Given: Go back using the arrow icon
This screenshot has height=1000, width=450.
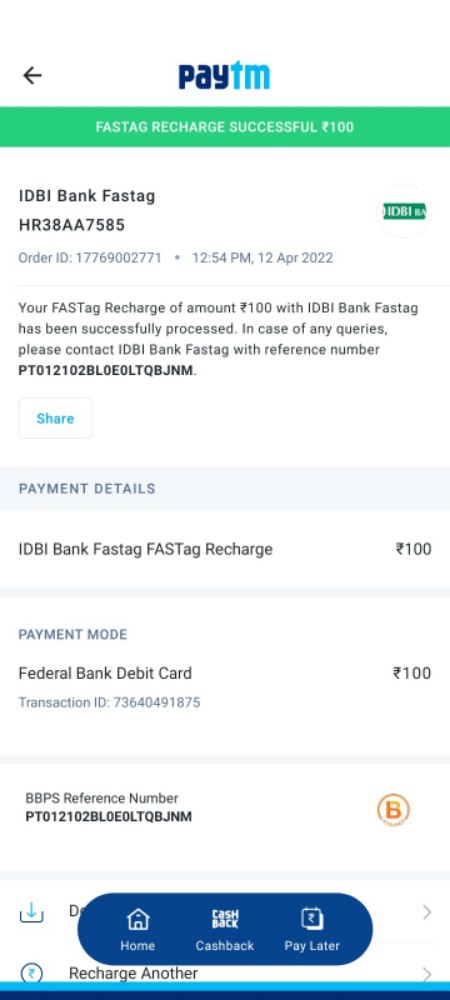Looking at the screenshot, I should tap(32, 76).
